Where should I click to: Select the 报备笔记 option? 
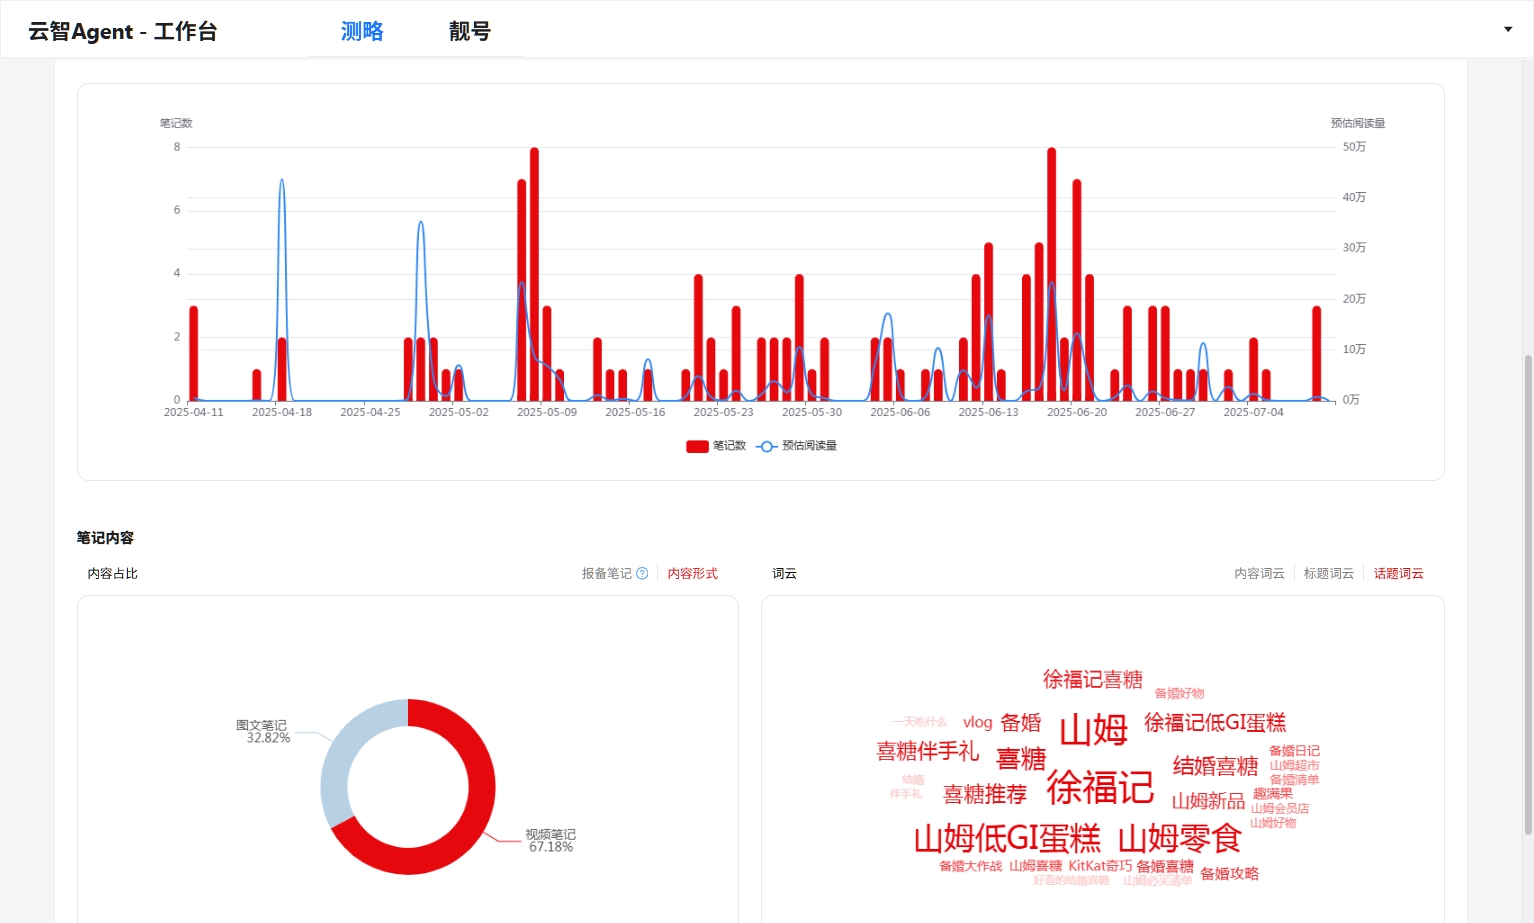(606, 573)
